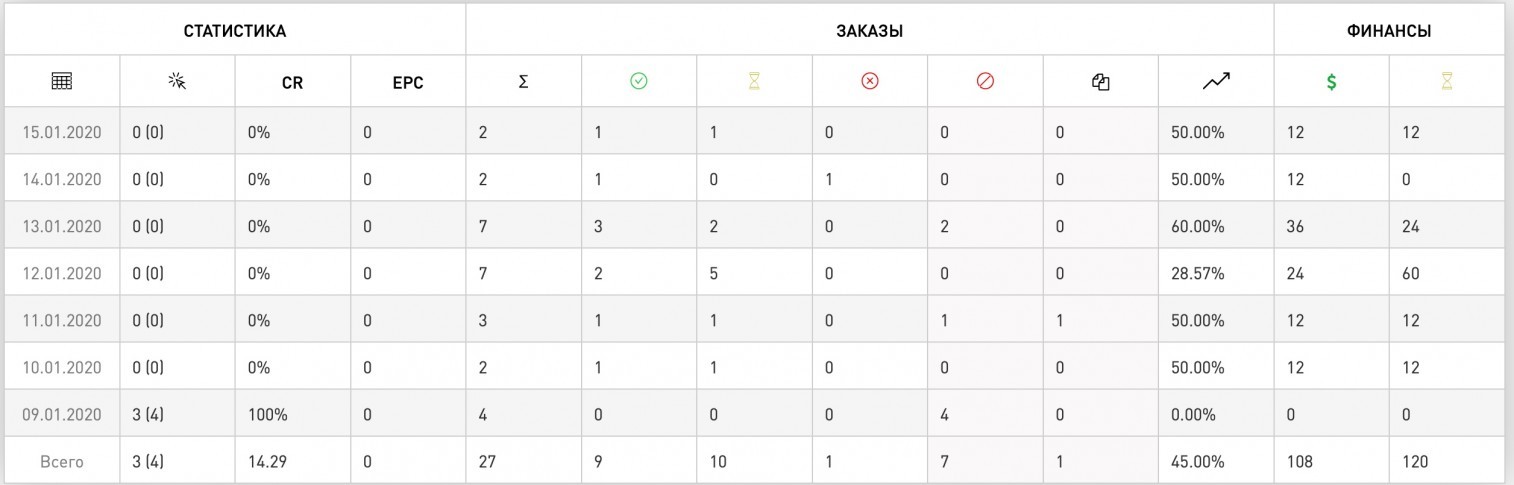
Task: Click the sigma total orders icon
Action: pos(523,83)
